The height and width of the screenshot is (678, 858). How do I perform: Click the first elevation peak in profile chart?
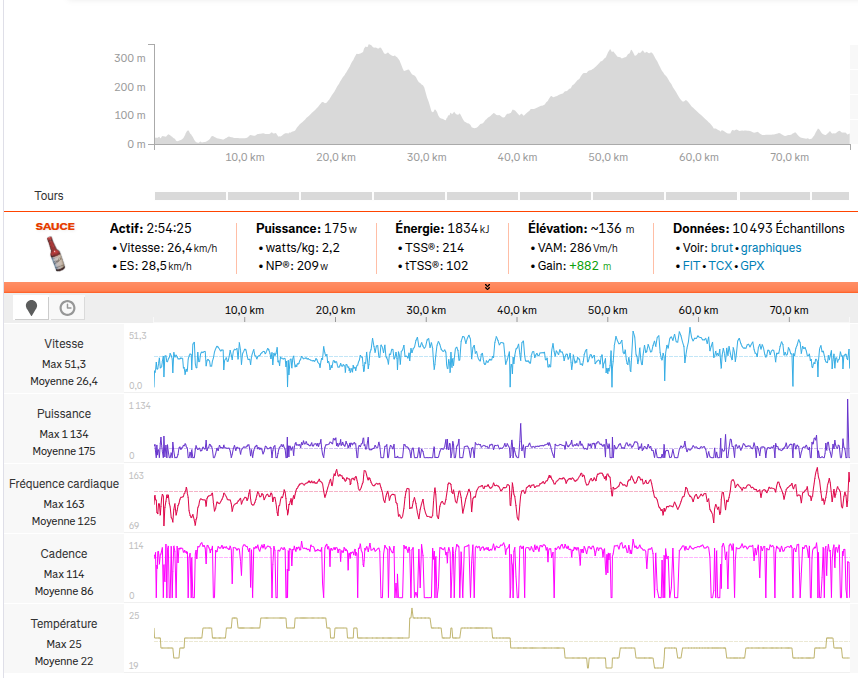point(371,47)
